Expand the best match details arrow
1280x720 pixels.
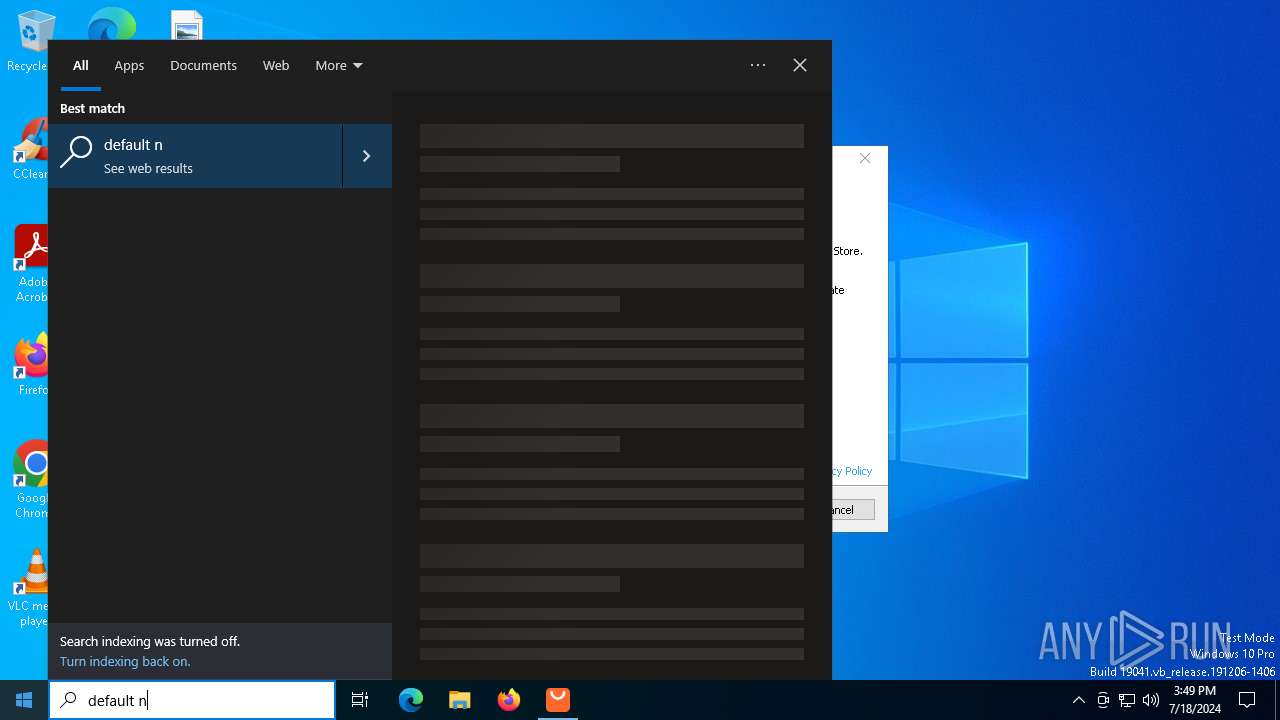pyautogui.click(x=367, y=156)
